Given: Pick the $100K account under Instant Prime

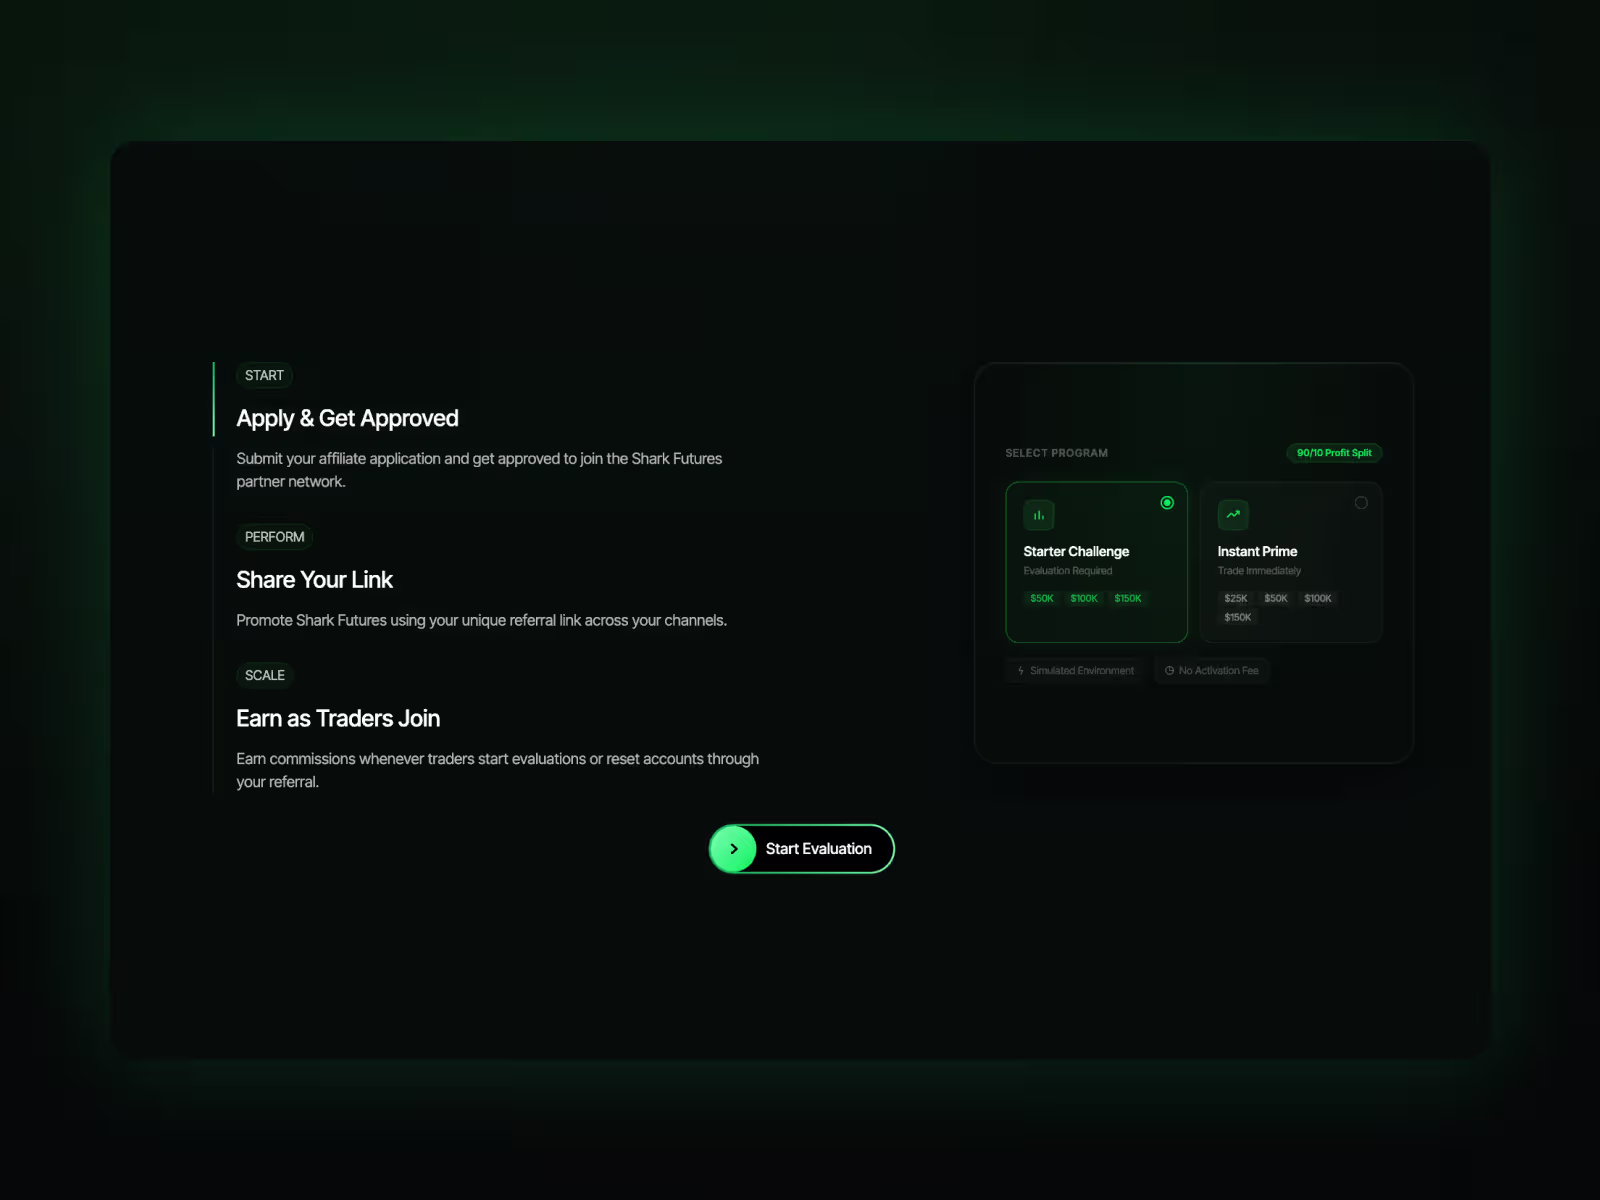Looking at the screenshot, I should (1318, 598).
